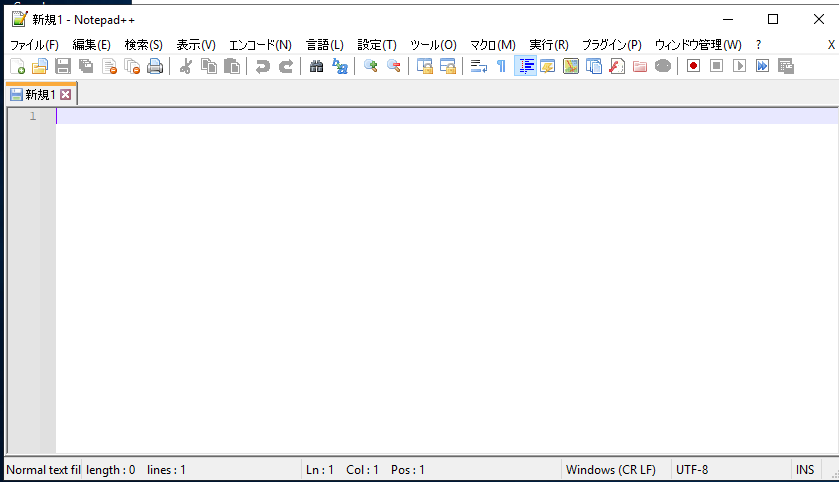
Task: Select the 新規1 document tab
Action: [41, 95]
